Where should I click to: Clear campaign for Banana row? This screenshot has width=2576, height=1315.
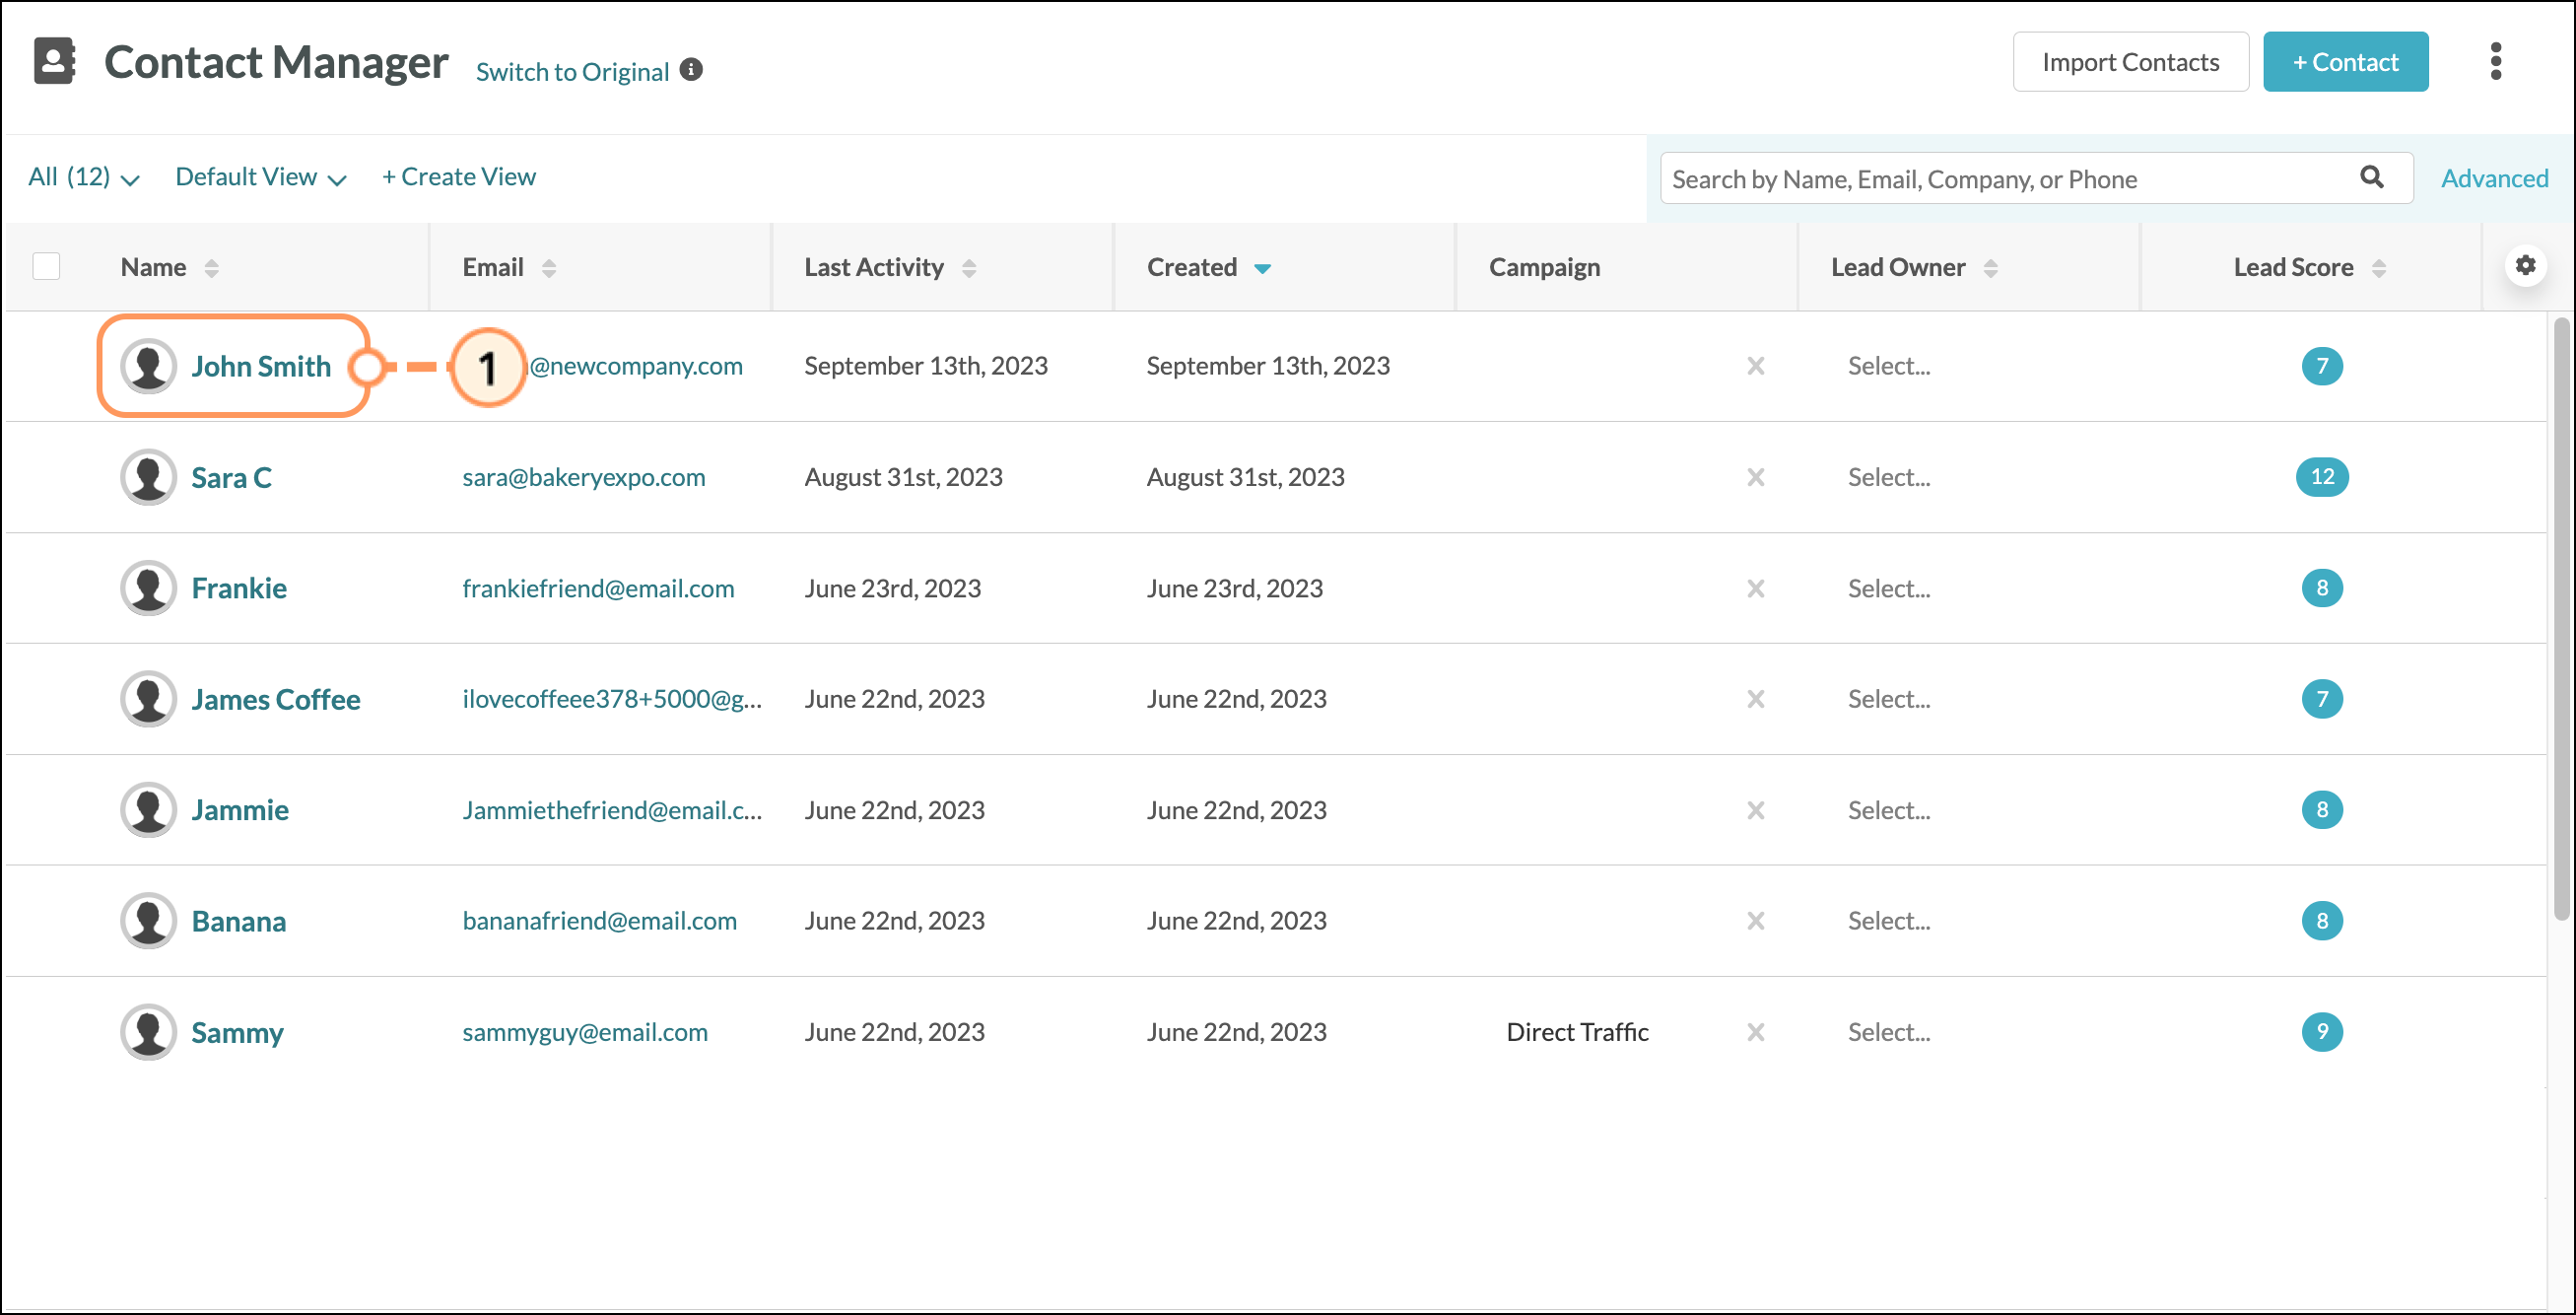pyautogui.click(x=1756, y=921)
